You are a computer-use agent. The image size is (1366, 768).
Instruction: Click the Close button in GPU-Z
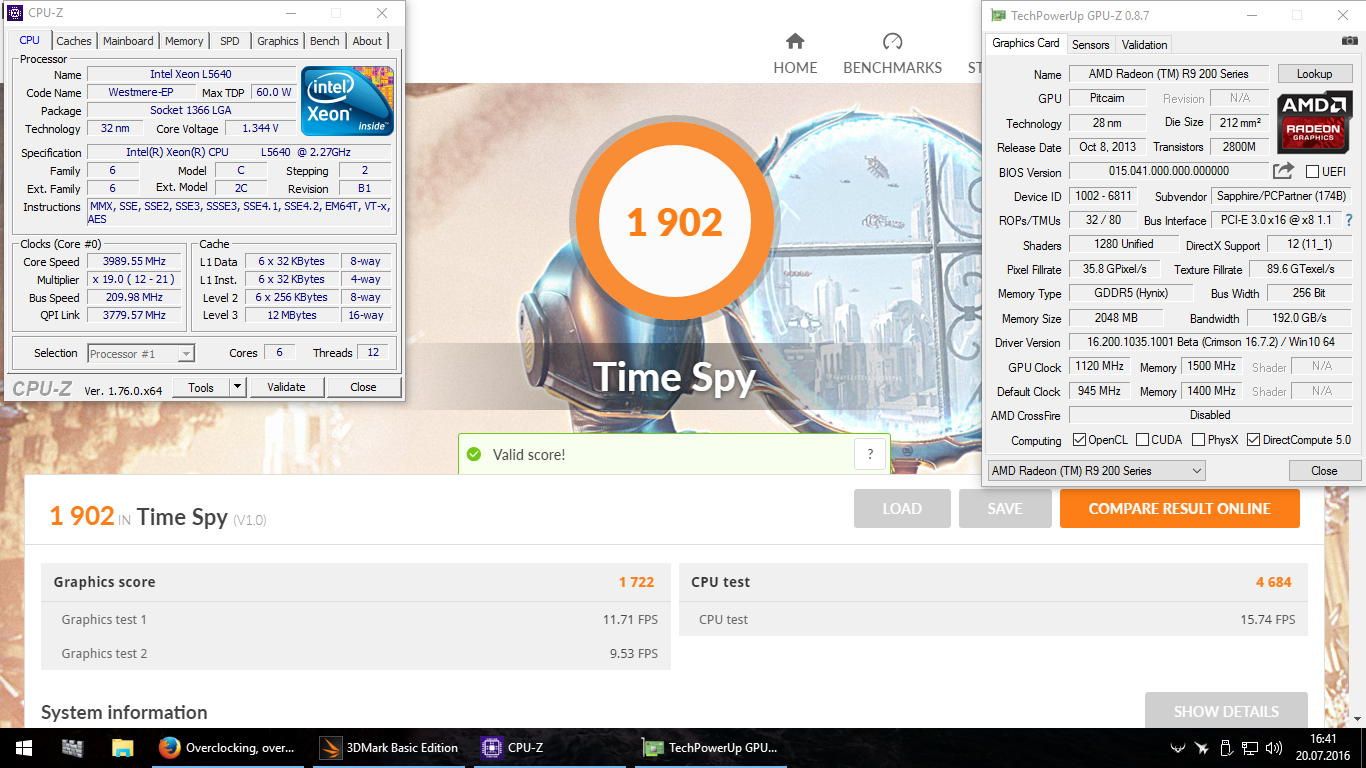1324,470
